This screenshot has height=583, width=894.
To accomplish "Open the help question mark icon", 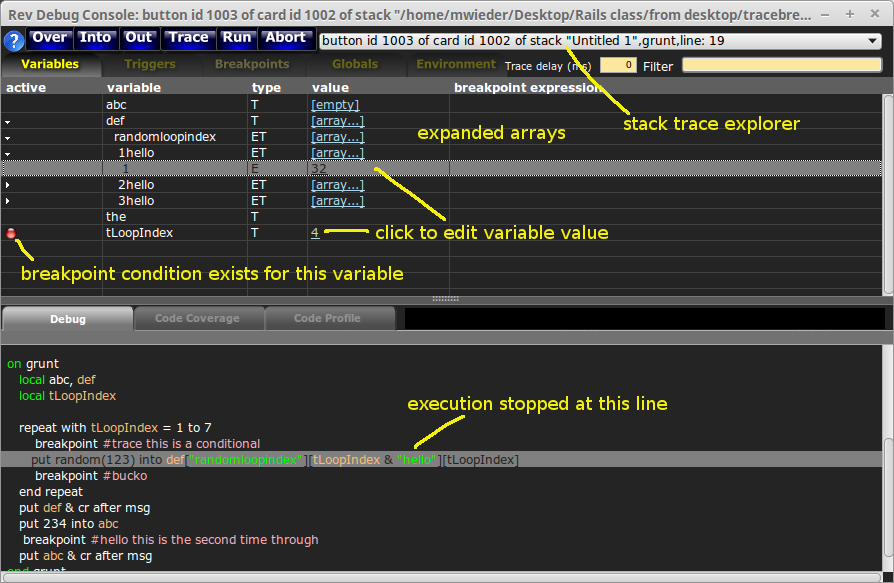I will [x=12, y=41].
